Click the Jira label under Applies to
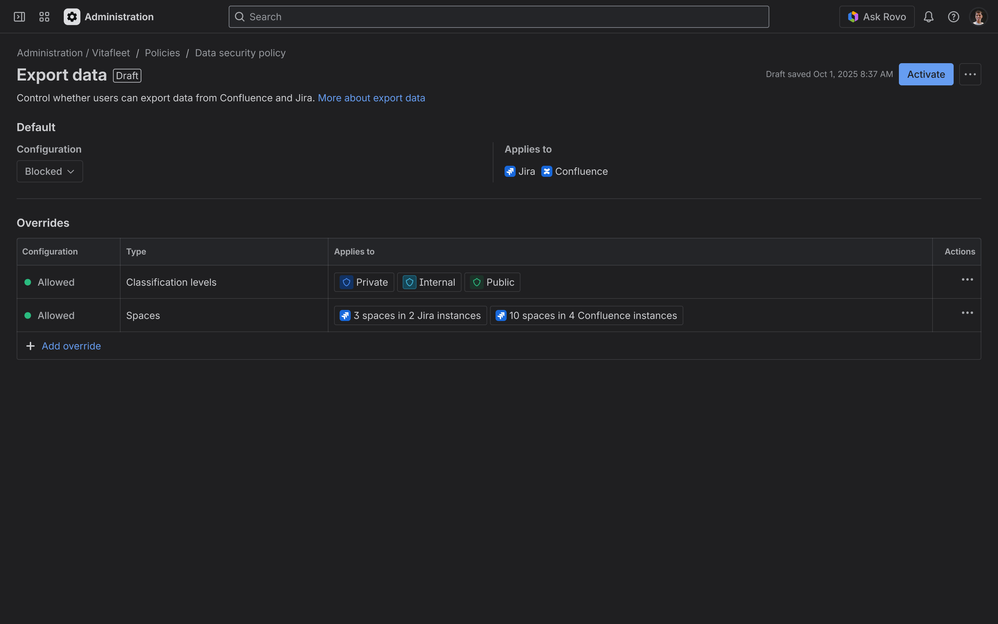Screen dimensions: 998x624 click(526, 171)
